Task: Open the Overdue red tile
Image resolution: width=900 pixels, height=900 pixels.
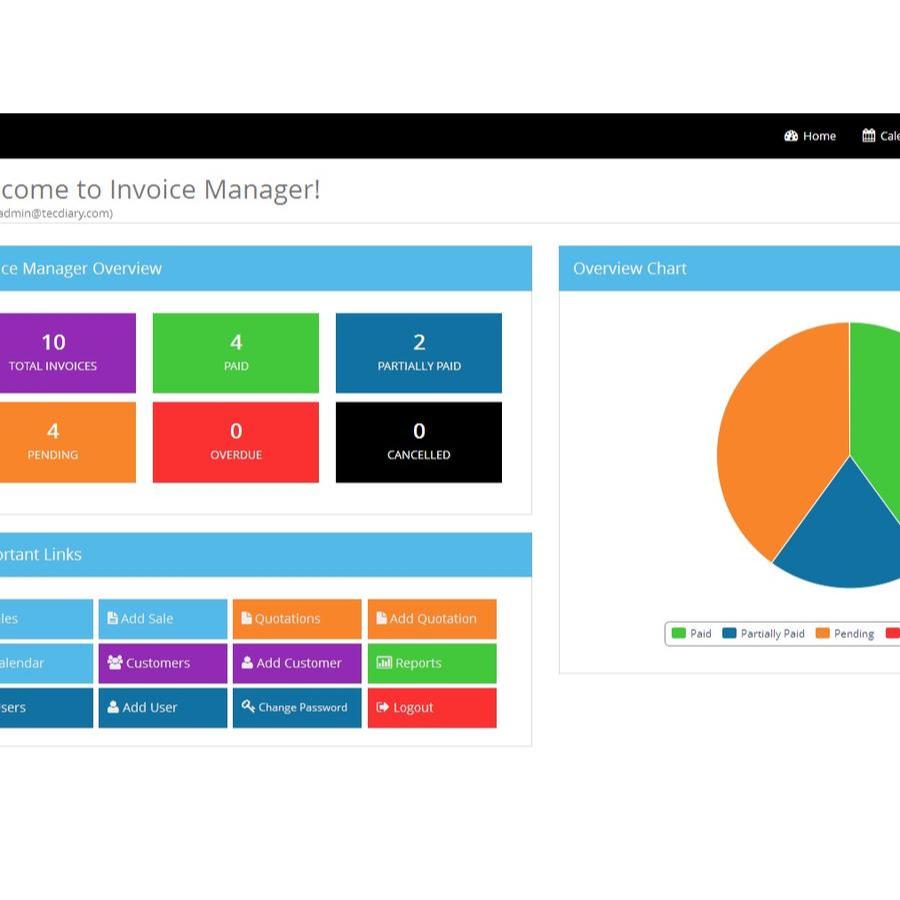Action: [236, 442]
